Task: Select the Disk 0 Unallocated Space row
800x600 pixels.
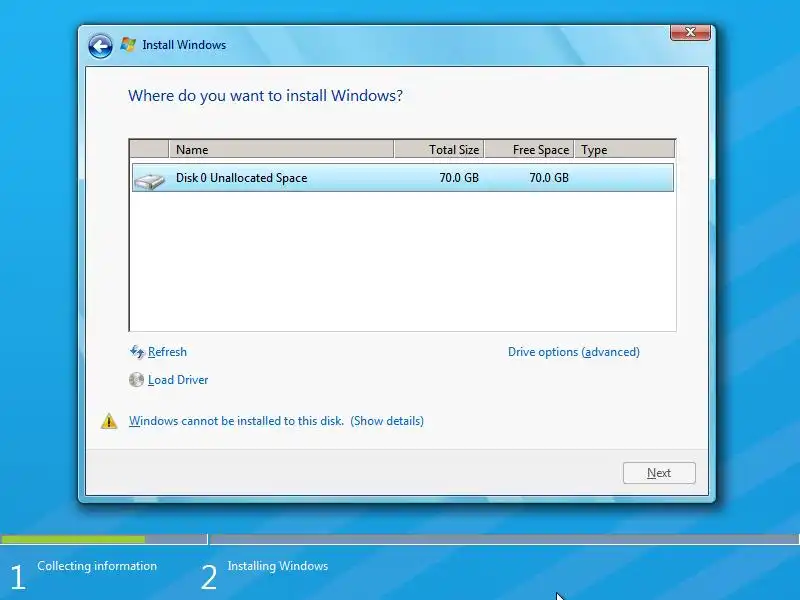Action: pyautogui.click(x=403, y=178)
